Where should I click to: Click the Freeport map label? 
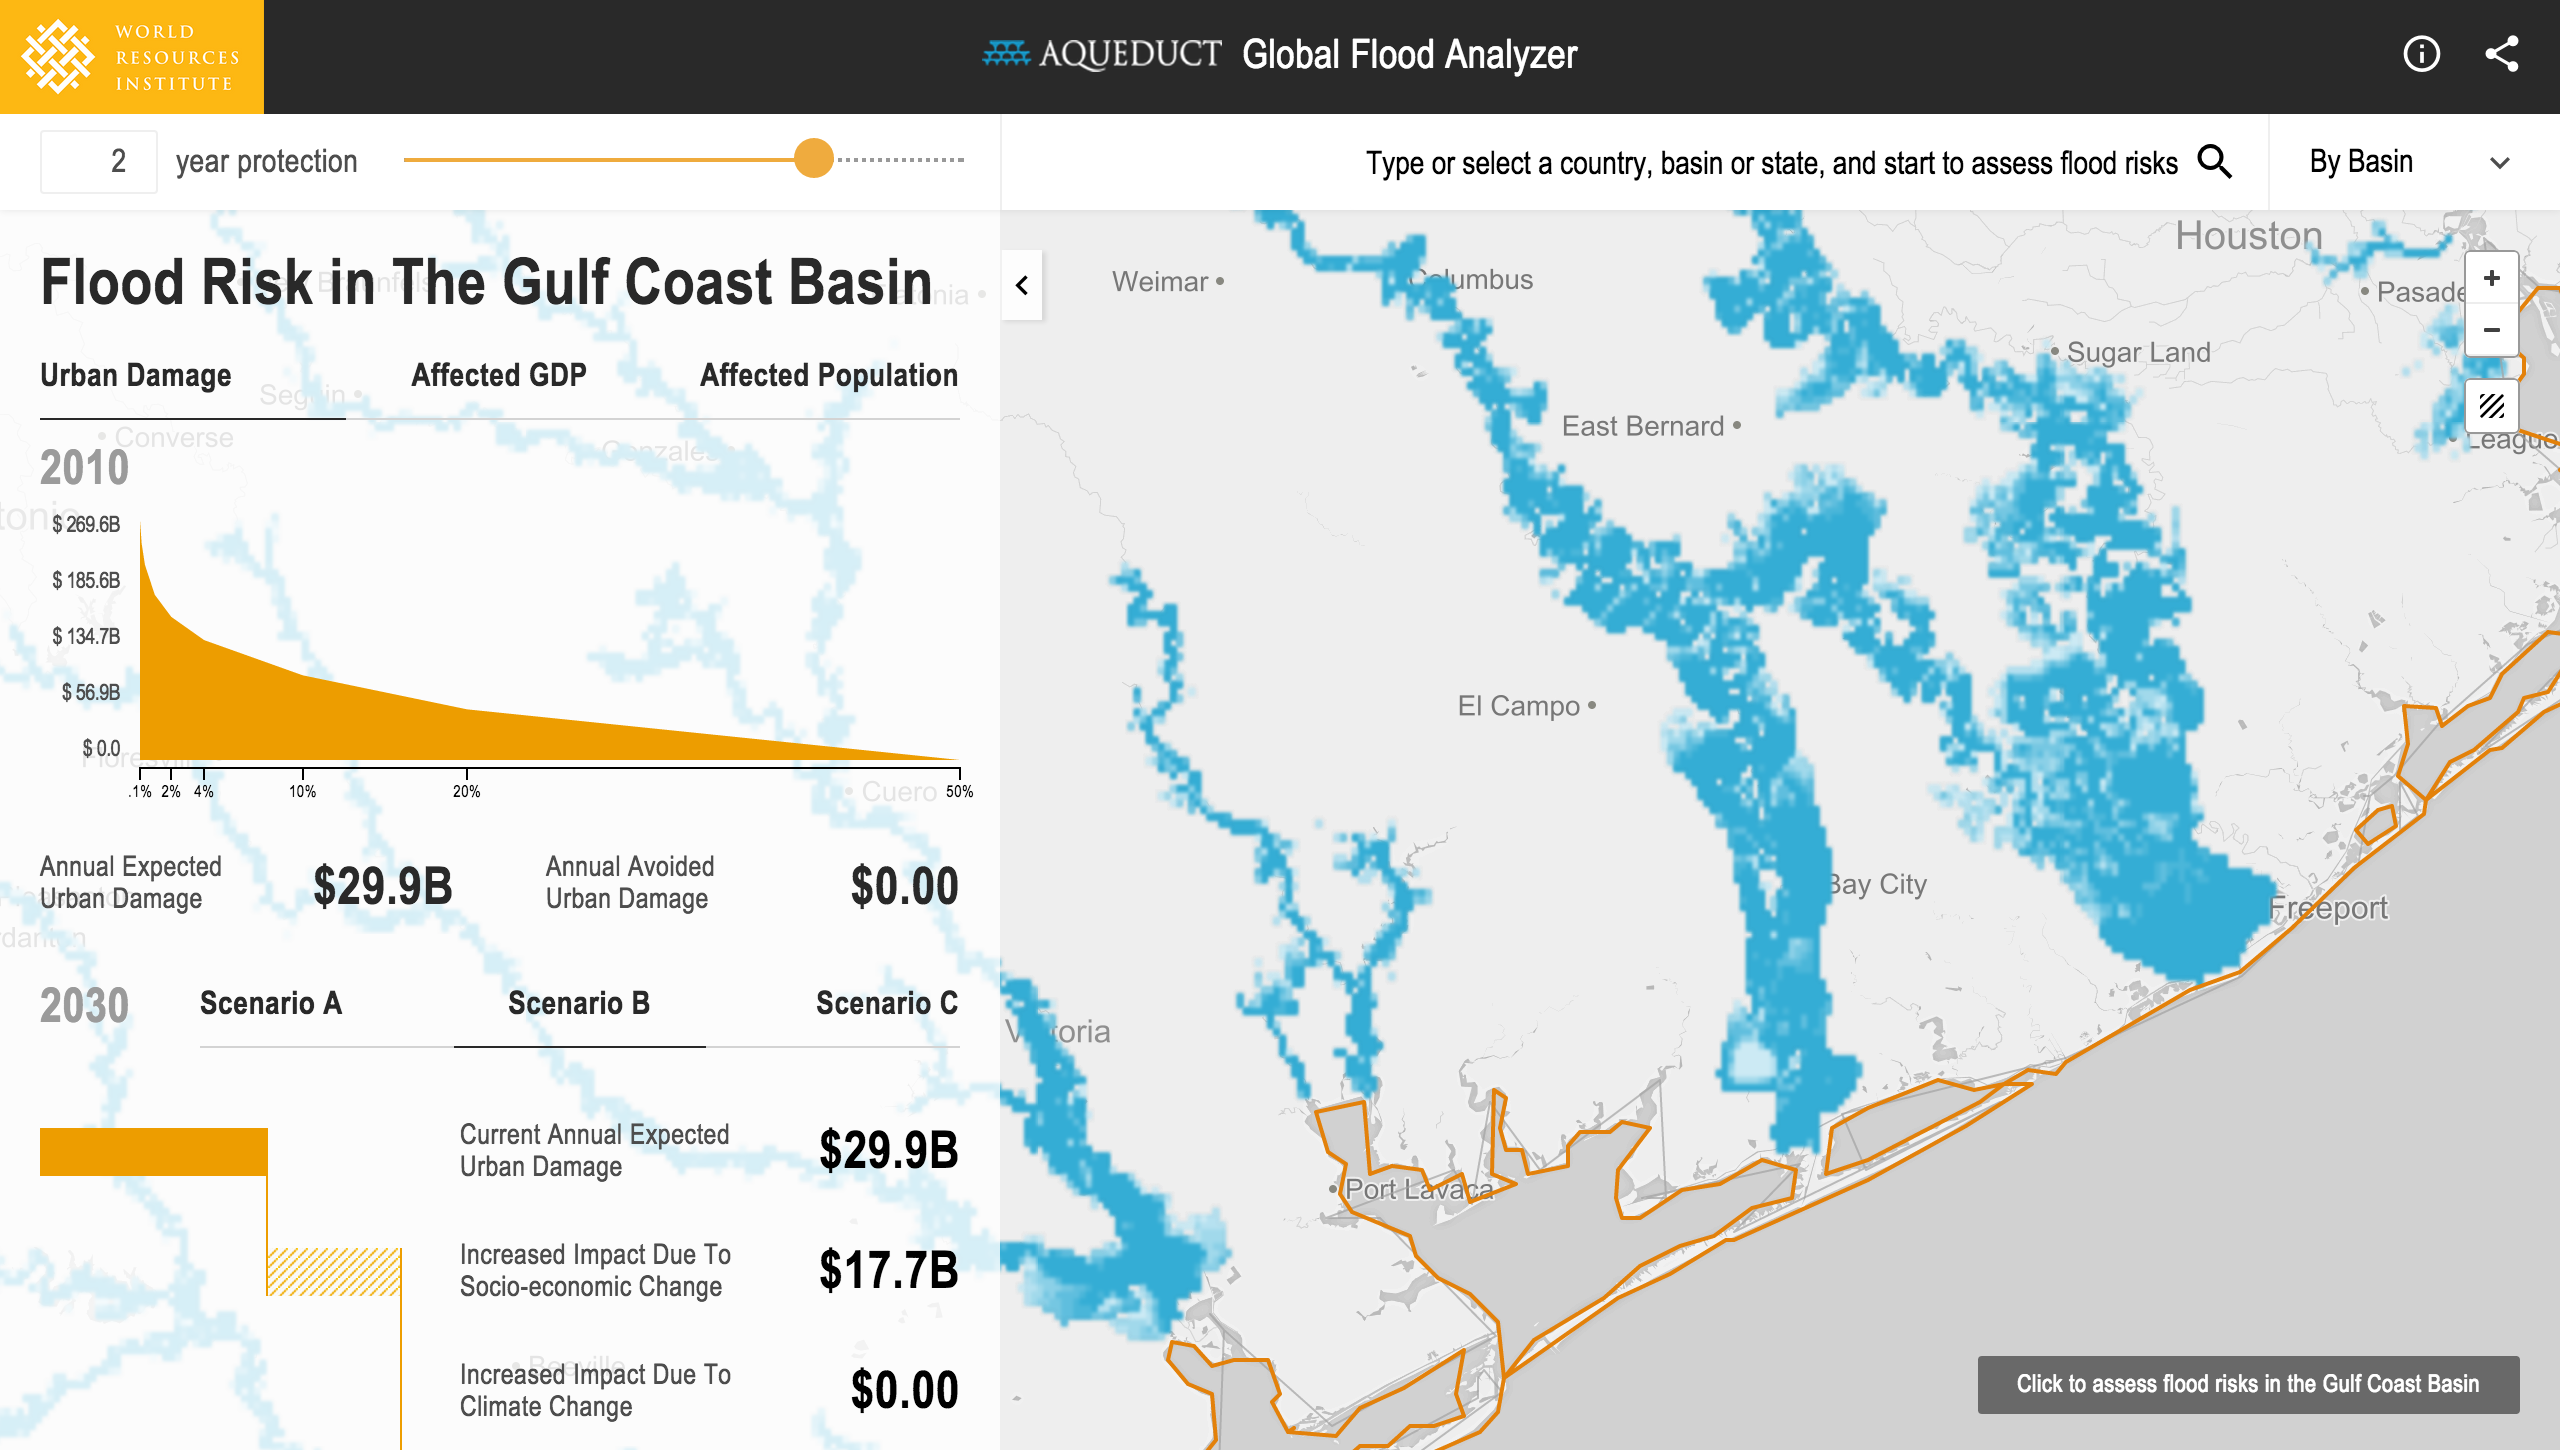pos(2327,908)
